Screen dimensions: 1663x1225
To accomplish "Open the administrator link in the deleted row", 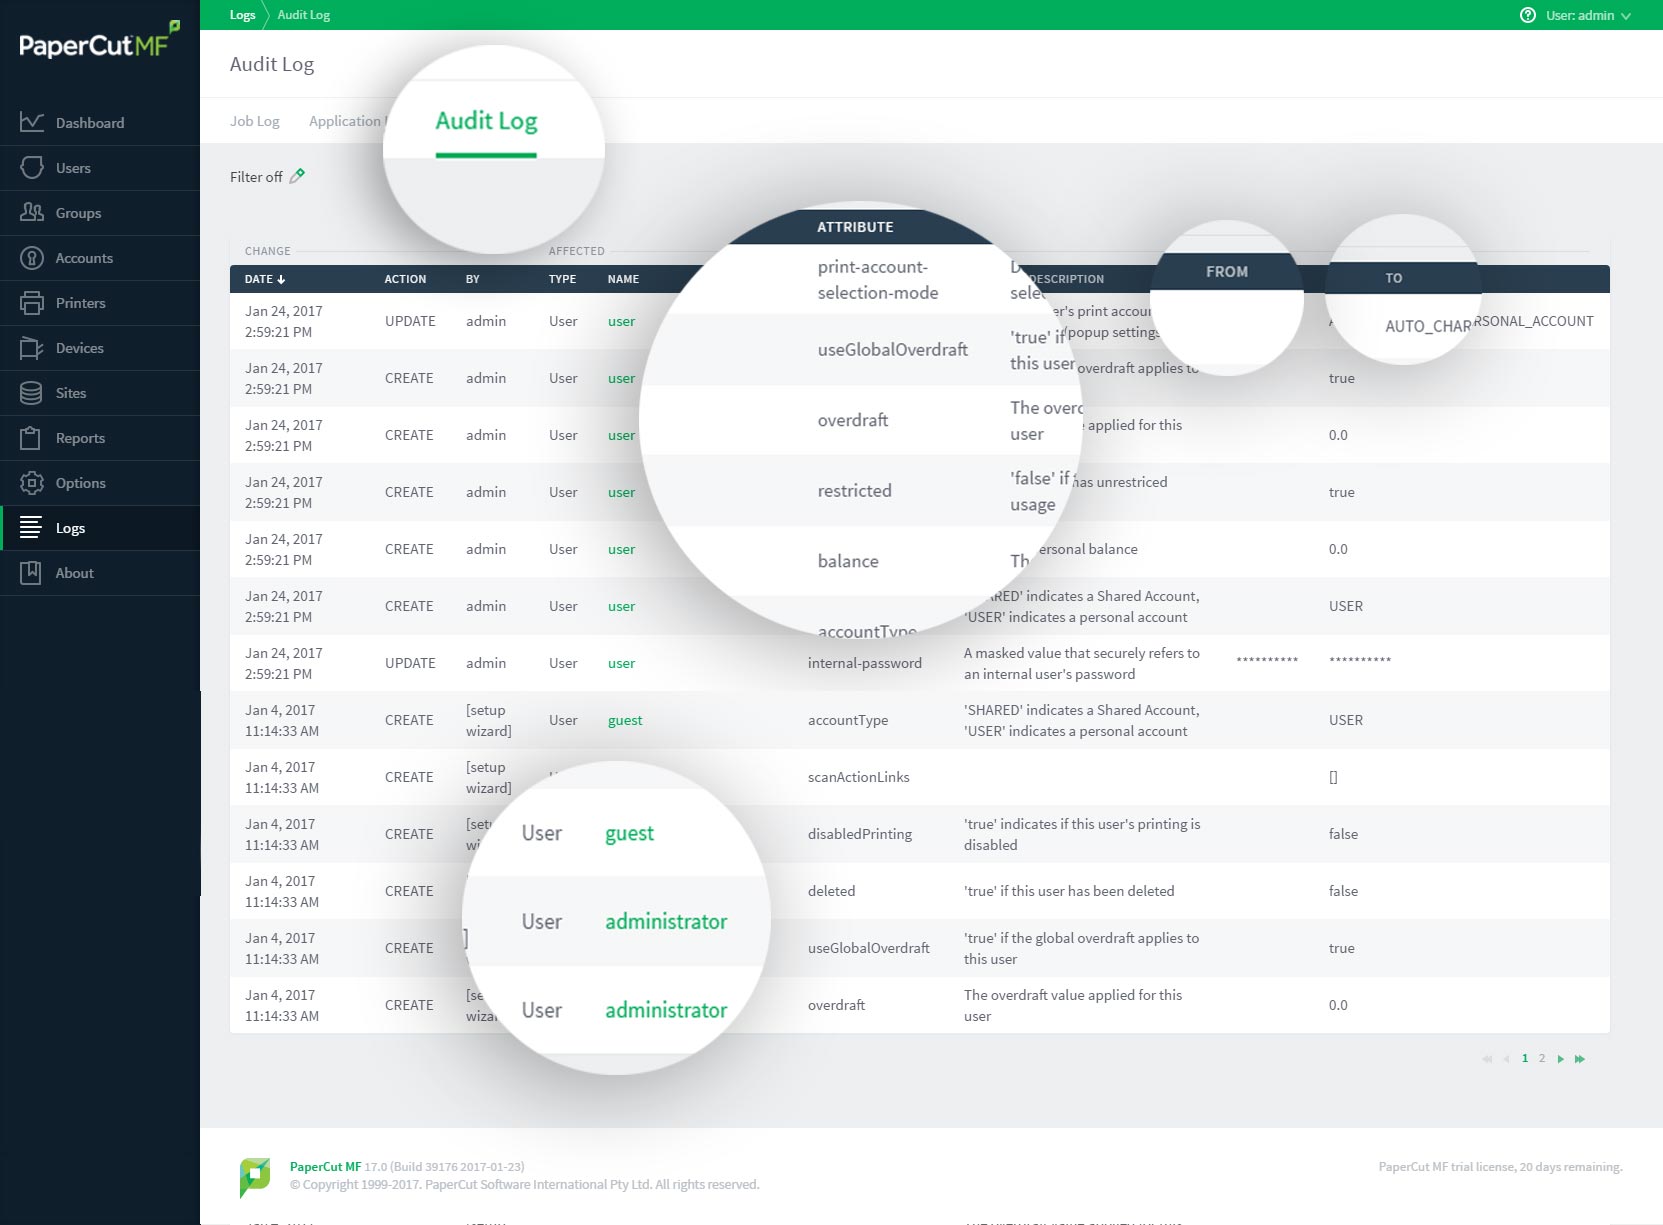I will pos(666,921).
